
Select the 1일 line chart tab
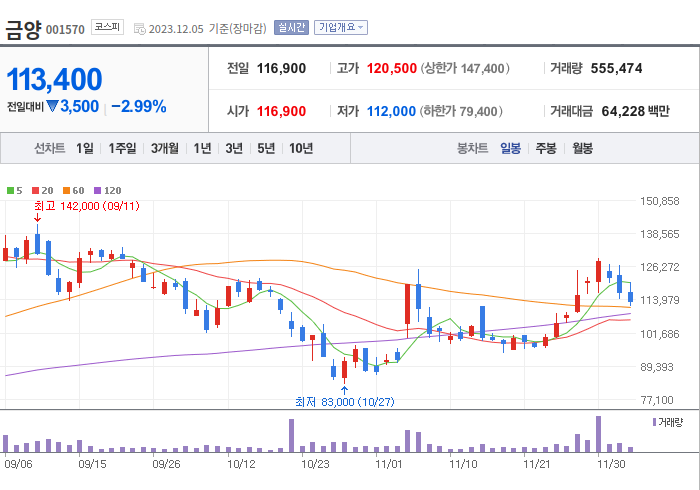(85, 148)
